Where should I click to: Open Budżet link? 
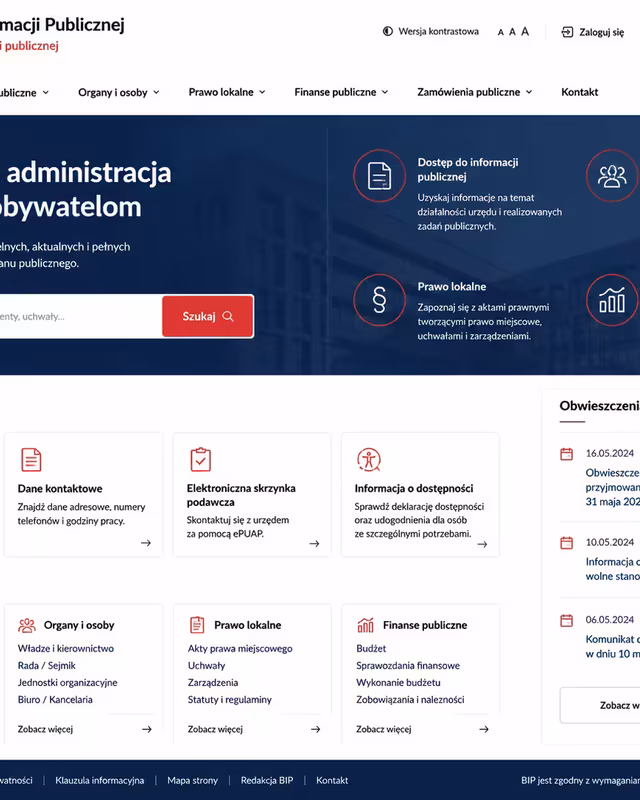(371, 648)
